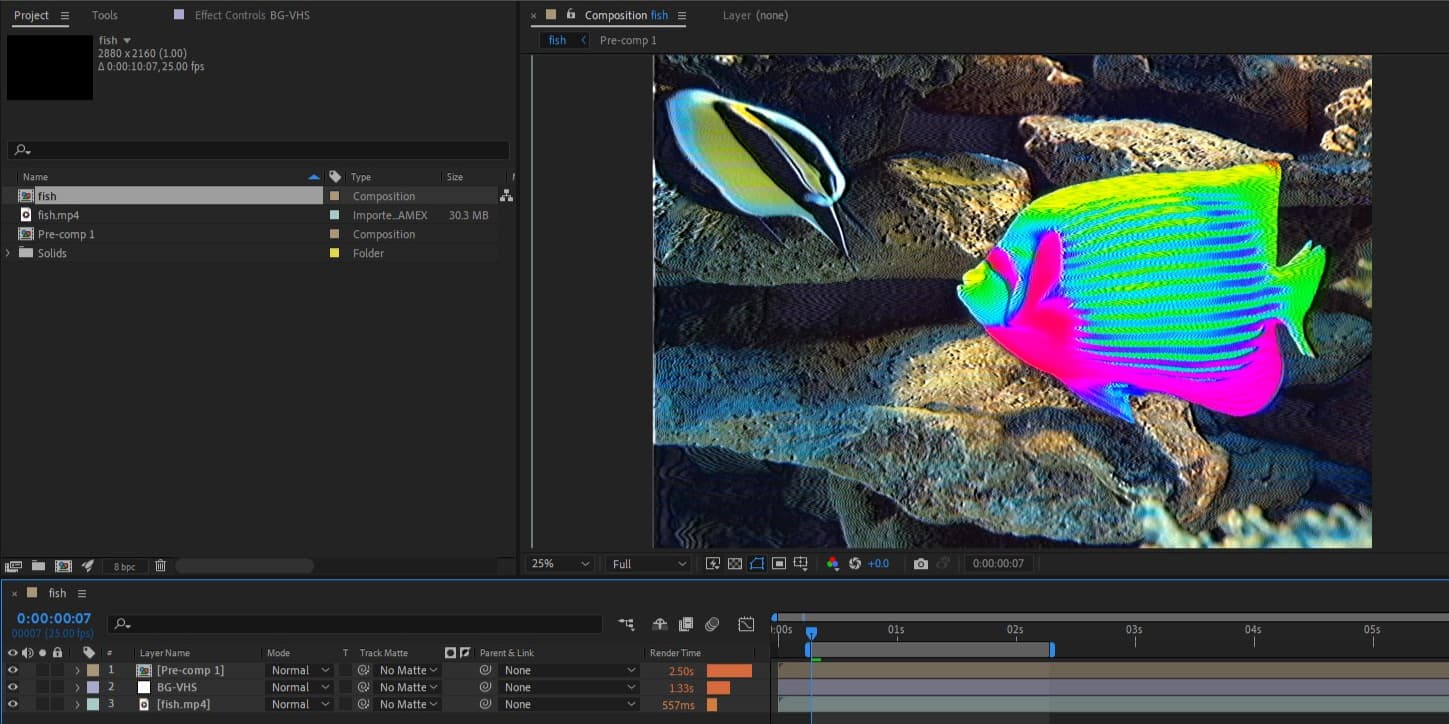The height and width of the screenshot is (724, 1449).
Task: Click parent pick whip for fish.mp4 layer
Action: click(x=485, y=704)
